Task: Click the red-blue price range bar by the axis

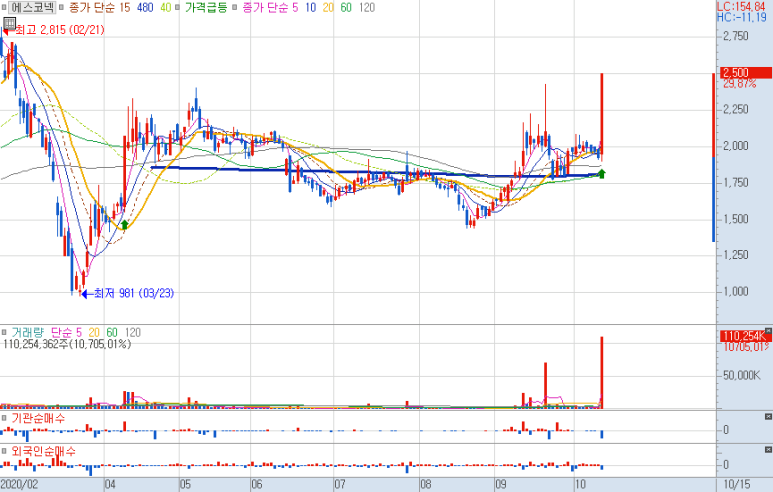Action: click(713, 157)
